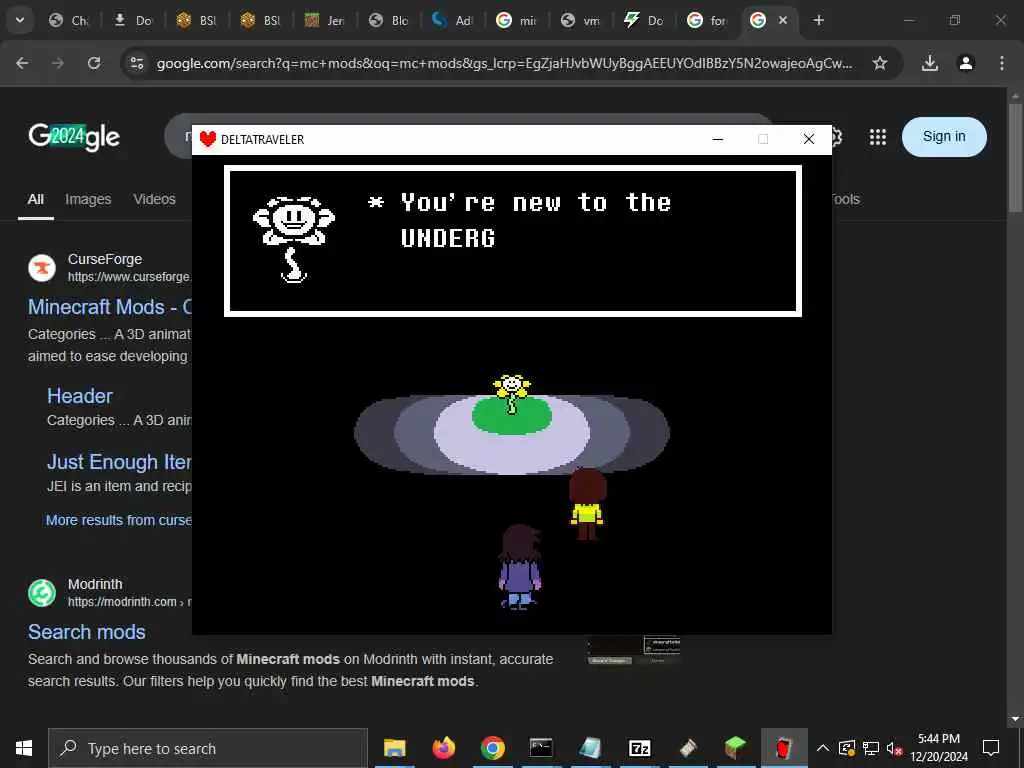
Task: Open Chrome profile icon
Action: pos(966,63)
